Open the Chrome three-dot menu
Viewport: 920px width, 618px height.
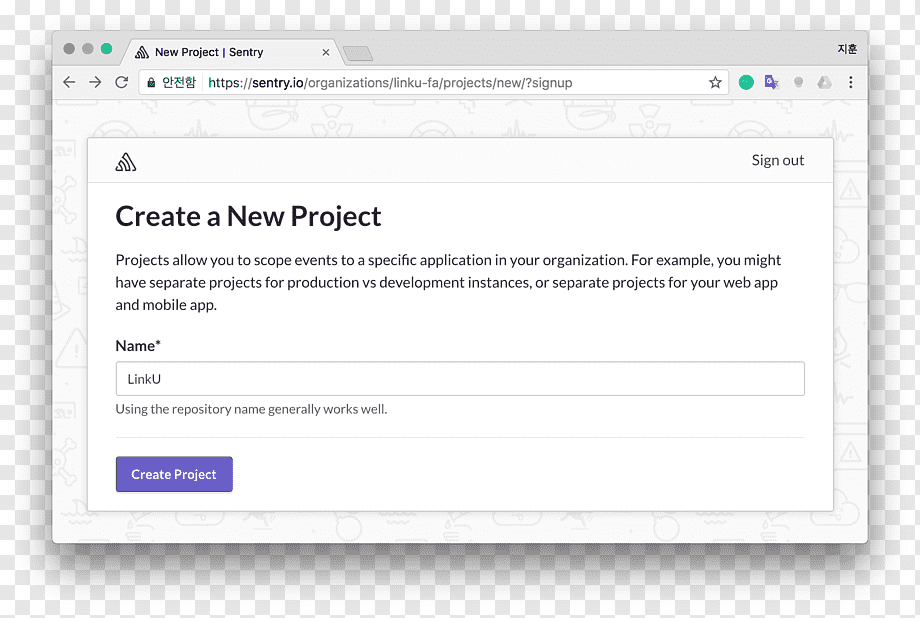pyautogui.click(x=850, y=82)
